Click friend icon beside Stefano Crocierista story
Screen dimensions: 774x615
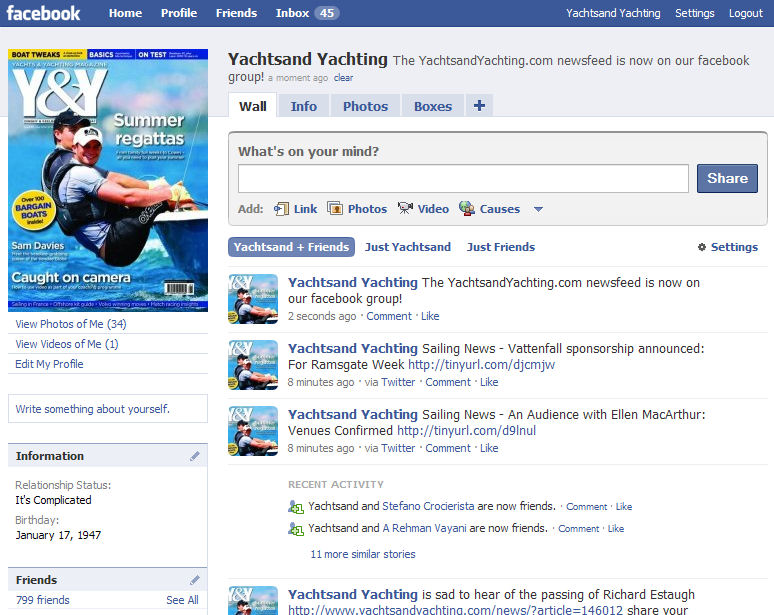pyautogui.click(x=296, y=506)
